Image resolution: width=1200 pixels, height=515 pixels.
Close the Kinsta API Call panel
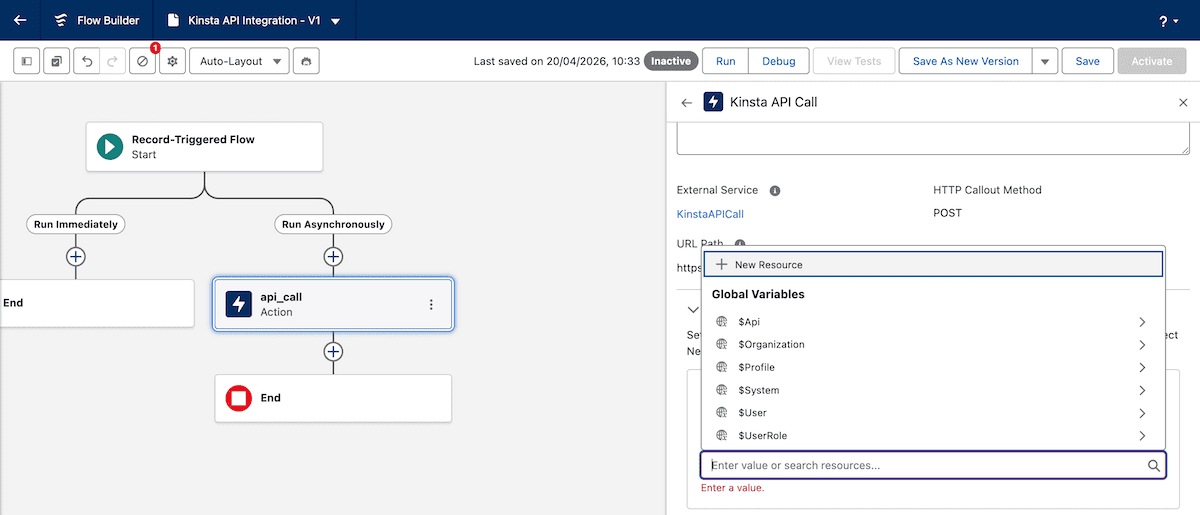(1183, 102)
